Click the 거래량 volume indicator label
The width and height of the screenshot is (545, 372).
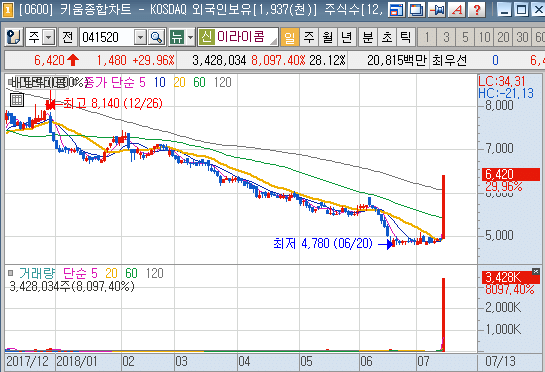tap(37, 273)
